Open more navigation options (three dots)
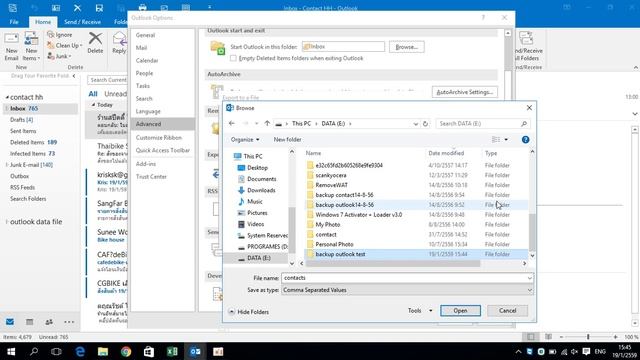Screen dimensions: 640x360 click(69, 322)
